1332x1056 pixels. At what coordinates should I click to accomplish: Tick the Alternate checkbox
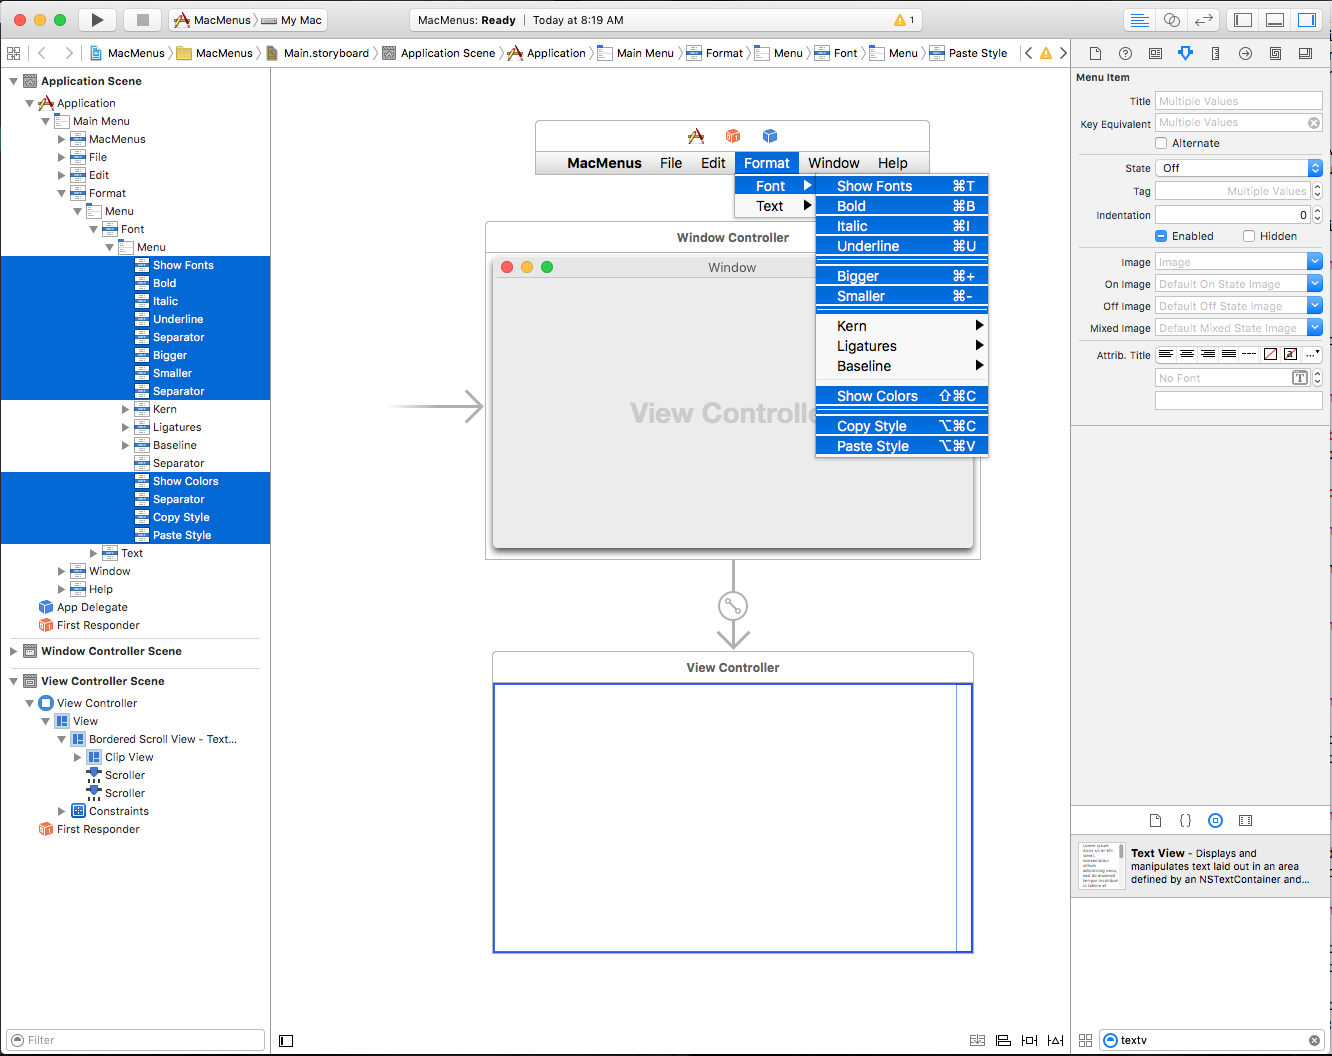coord(1161,143)
